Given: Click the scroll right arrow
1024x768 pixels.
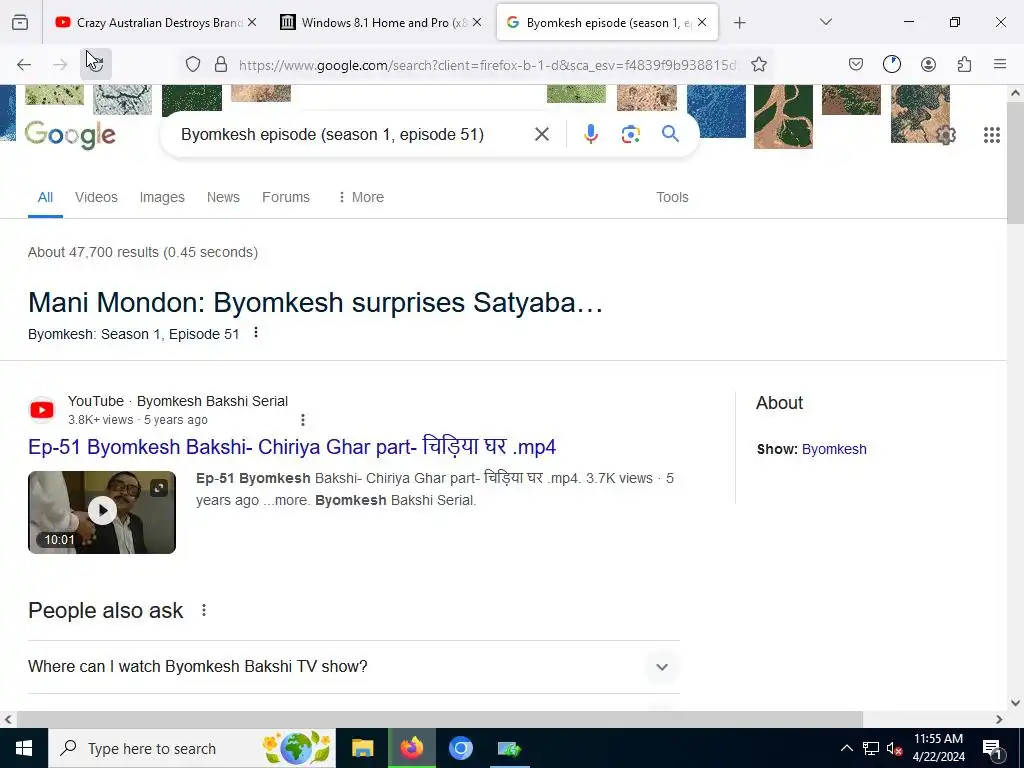Looking at the screenshot, I should click(999, 719).
